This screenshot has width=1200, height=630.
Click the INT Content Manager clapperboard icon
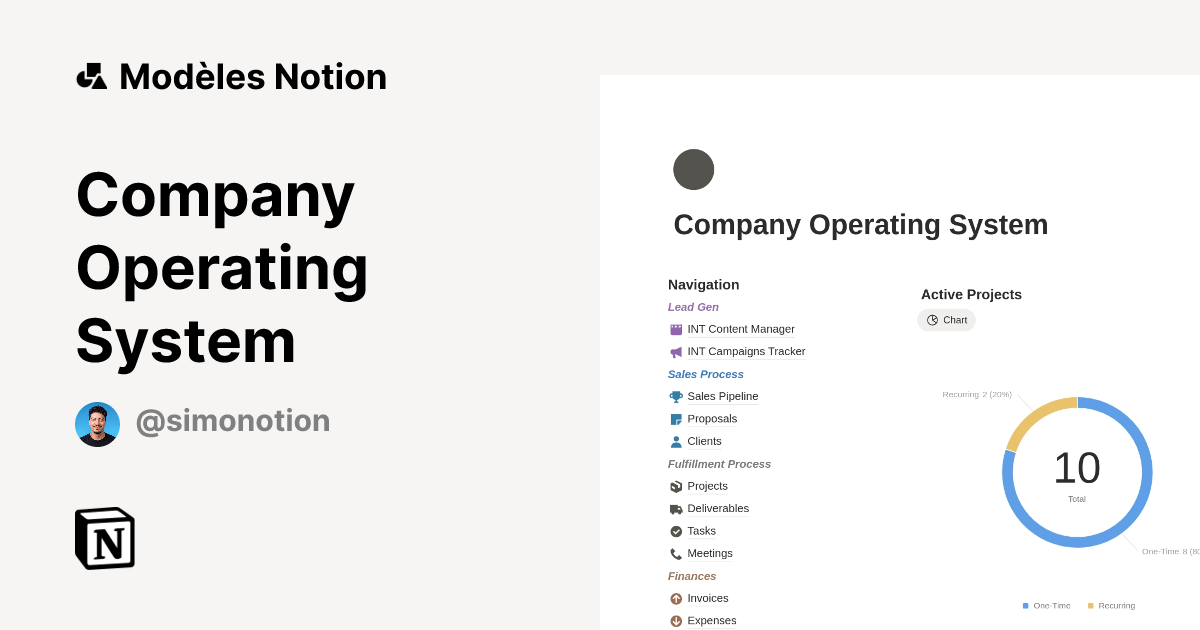(676, 329)
